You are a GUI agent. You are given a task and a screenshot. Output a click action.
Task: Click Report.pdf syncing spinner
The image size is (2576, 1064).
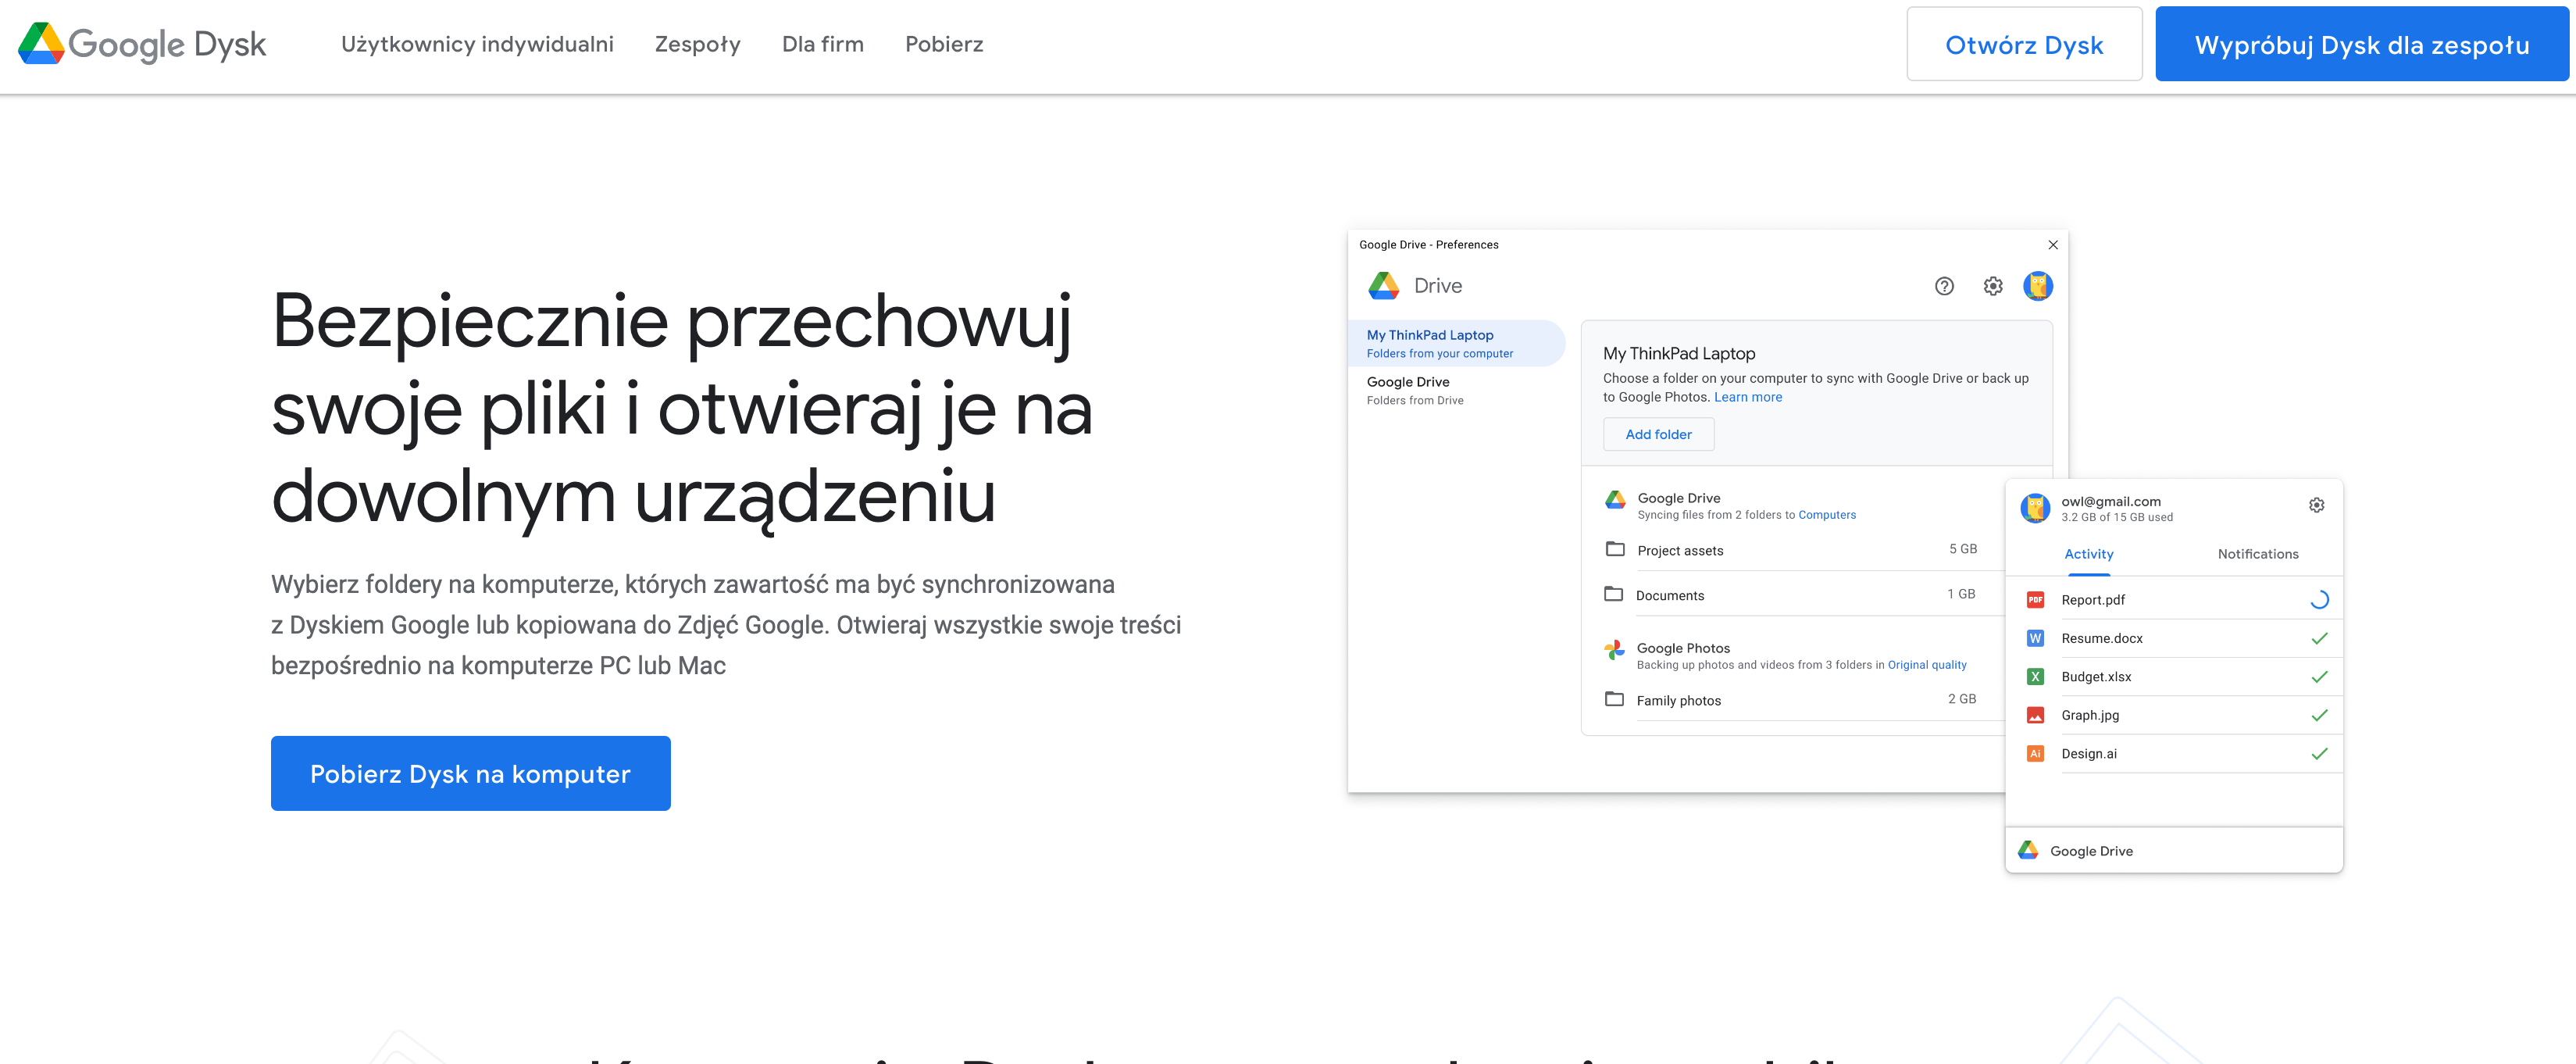2319,600
